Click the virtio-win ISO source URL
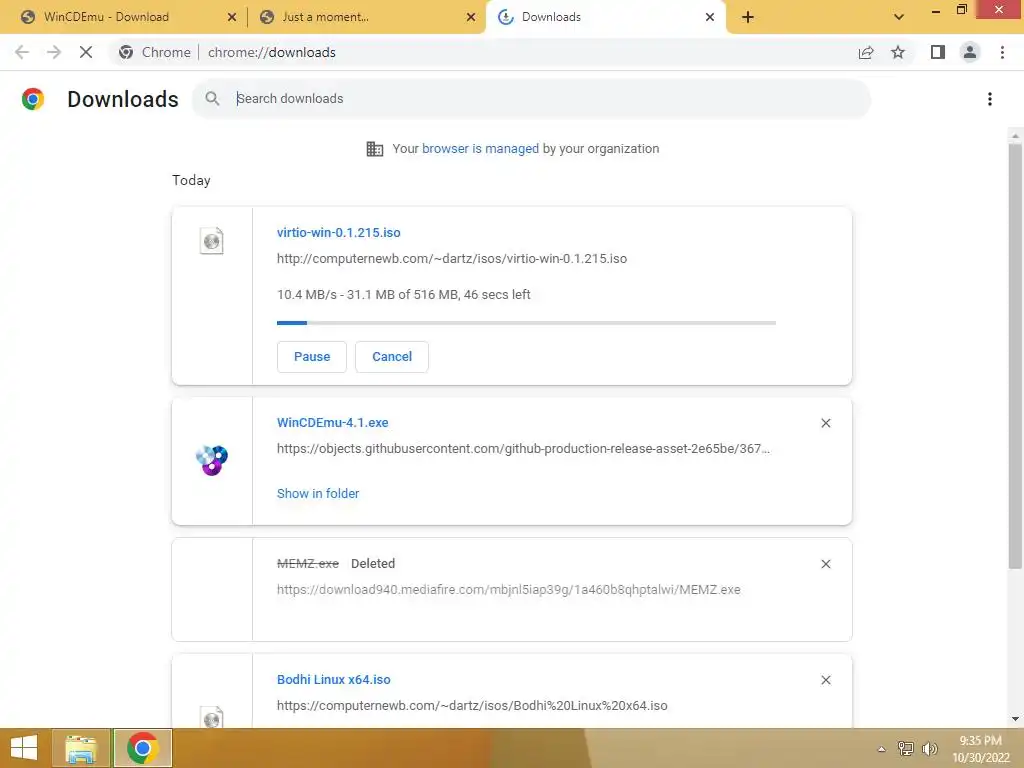Image resolution: width=1024 pixels, height=768 pixels. point(451,259)
